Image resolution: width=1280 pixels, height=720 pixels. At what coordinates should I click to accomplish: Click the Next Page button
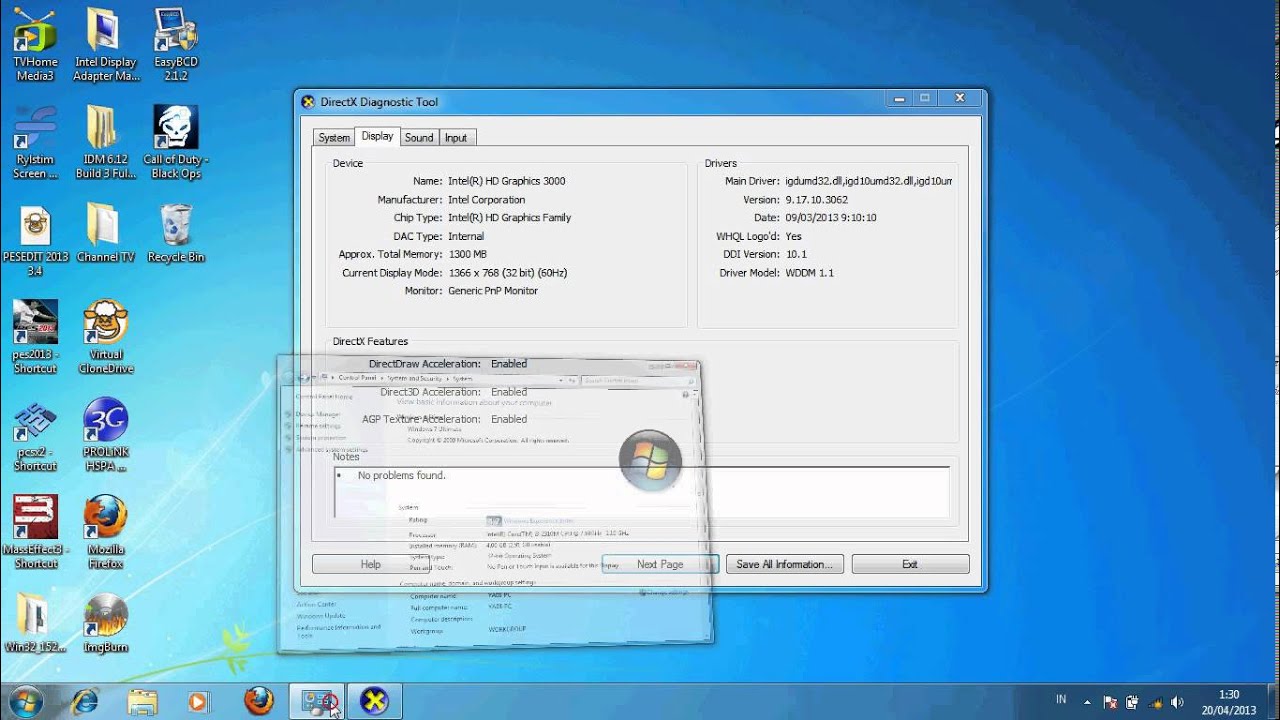660,564
